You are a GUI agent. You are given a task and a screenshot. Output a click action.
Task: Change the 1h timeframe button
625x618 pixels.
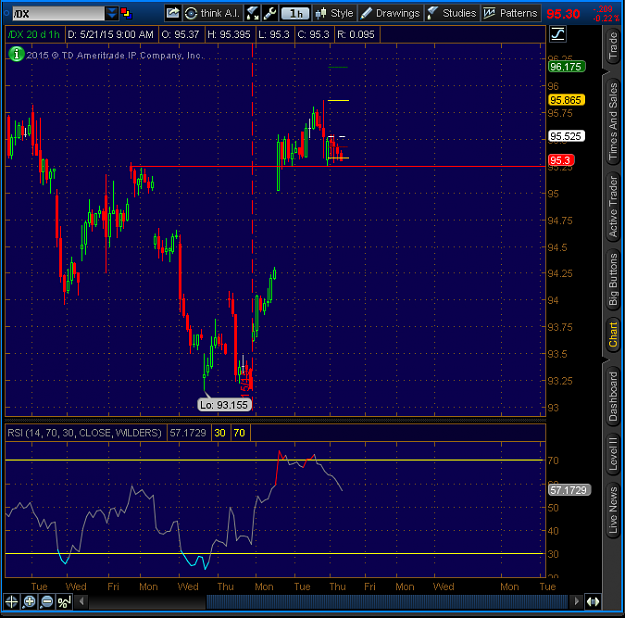[x=295, y=14]
